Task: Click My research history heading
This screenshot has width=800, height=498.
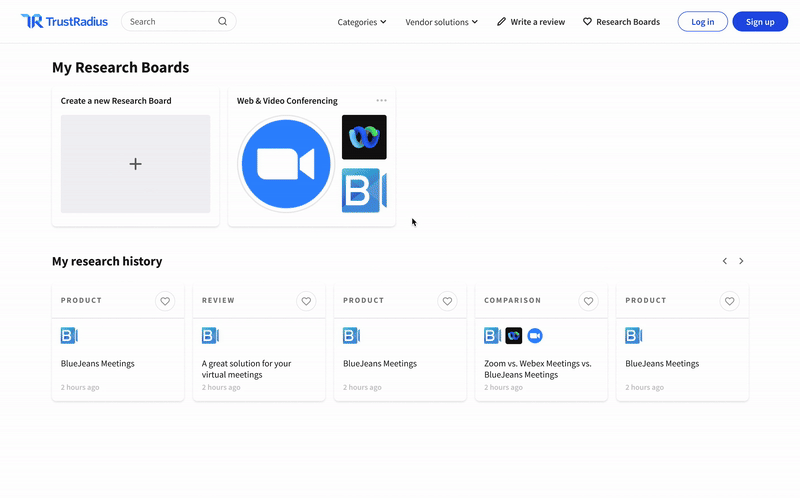Action: tap(107, 261)
